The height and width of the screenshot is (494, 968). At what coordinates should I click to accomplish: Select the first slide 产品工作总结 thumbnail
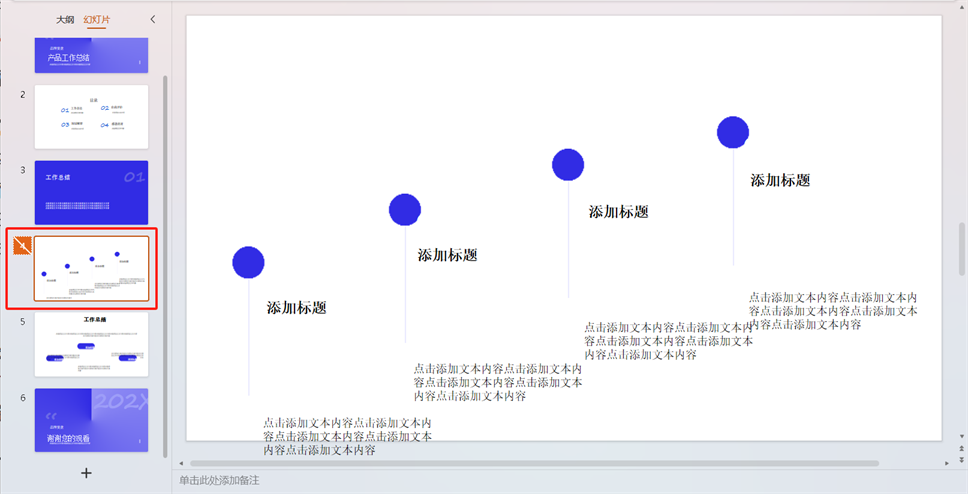91,55
